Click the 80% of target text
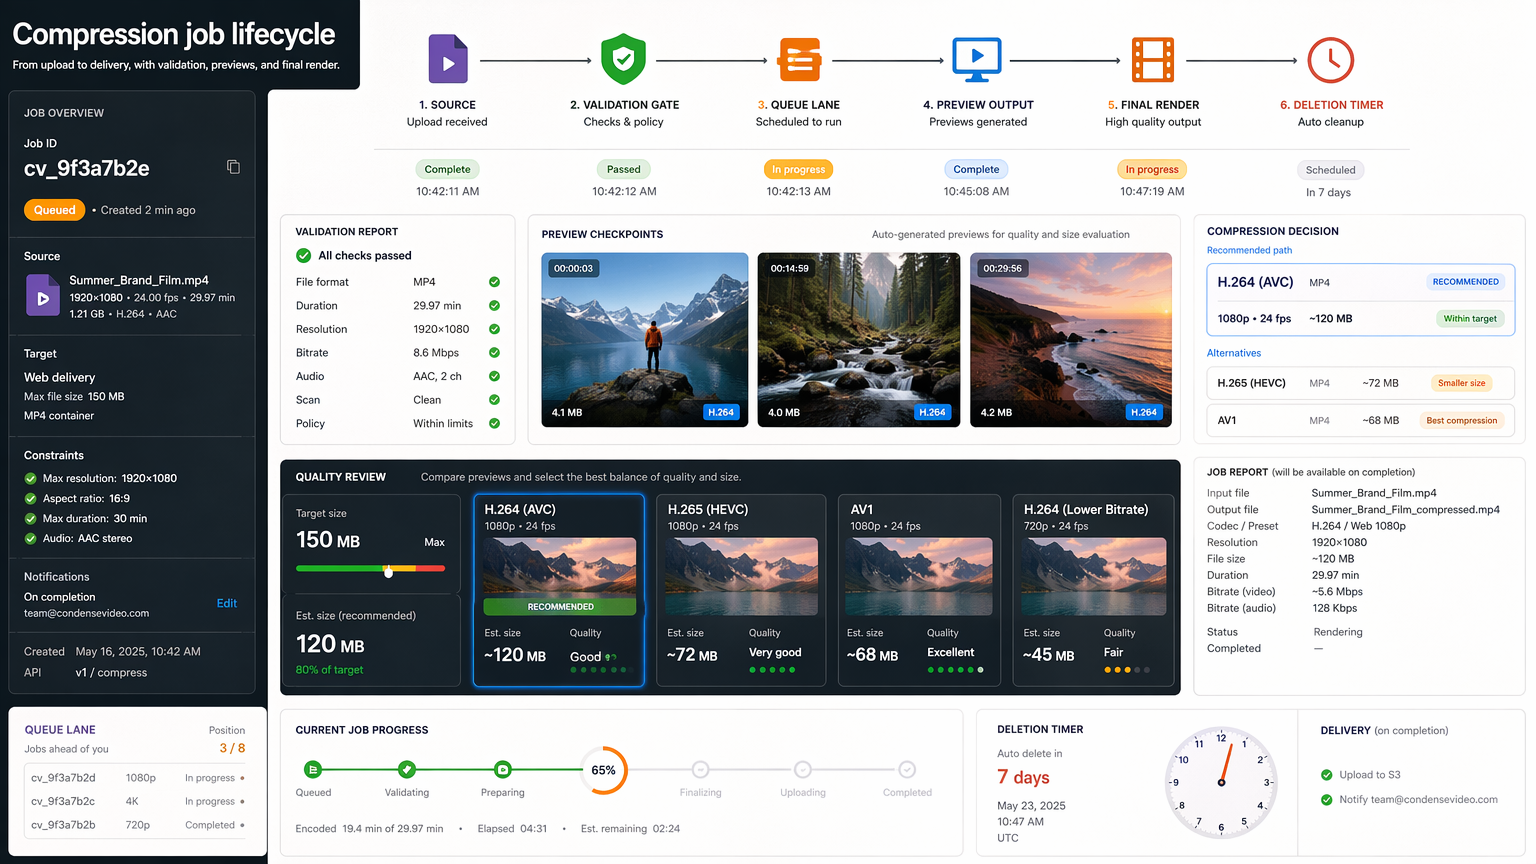This screenshot has height=864, width=1536. coord(329,670)
